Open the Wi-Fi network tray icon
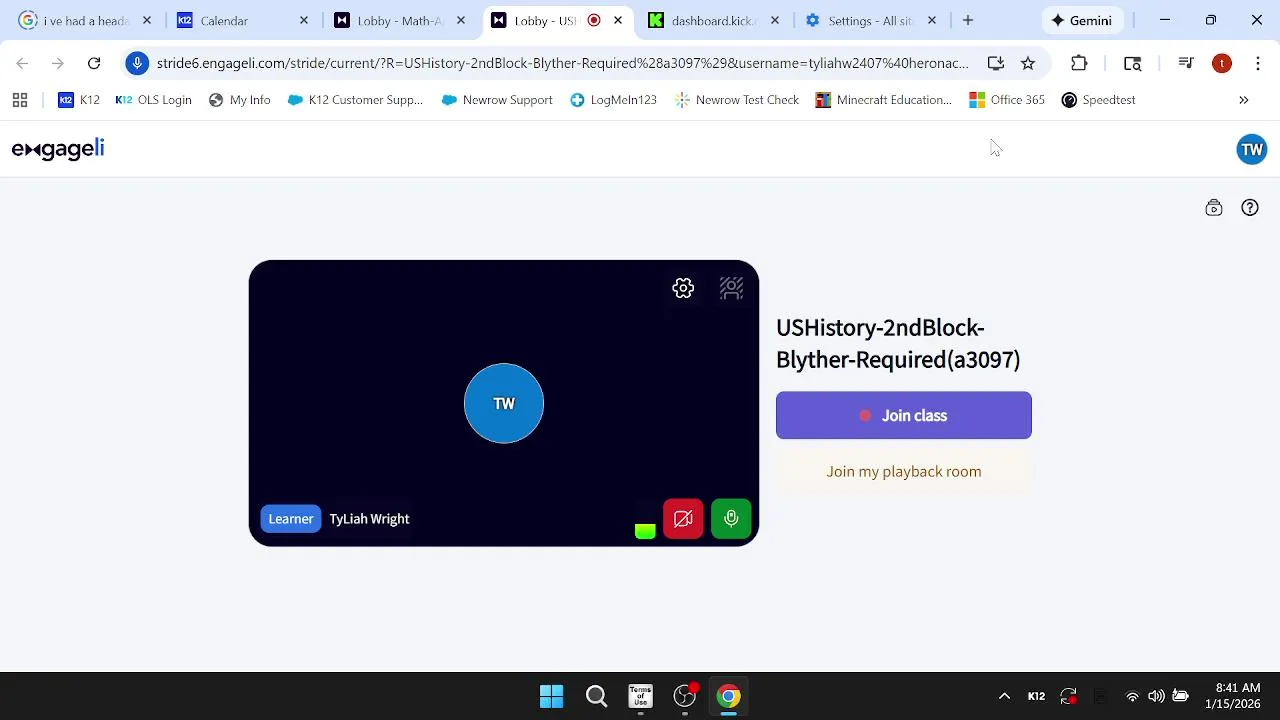Viewport: 1280px width, 720px height. (x=1132, y=696)
